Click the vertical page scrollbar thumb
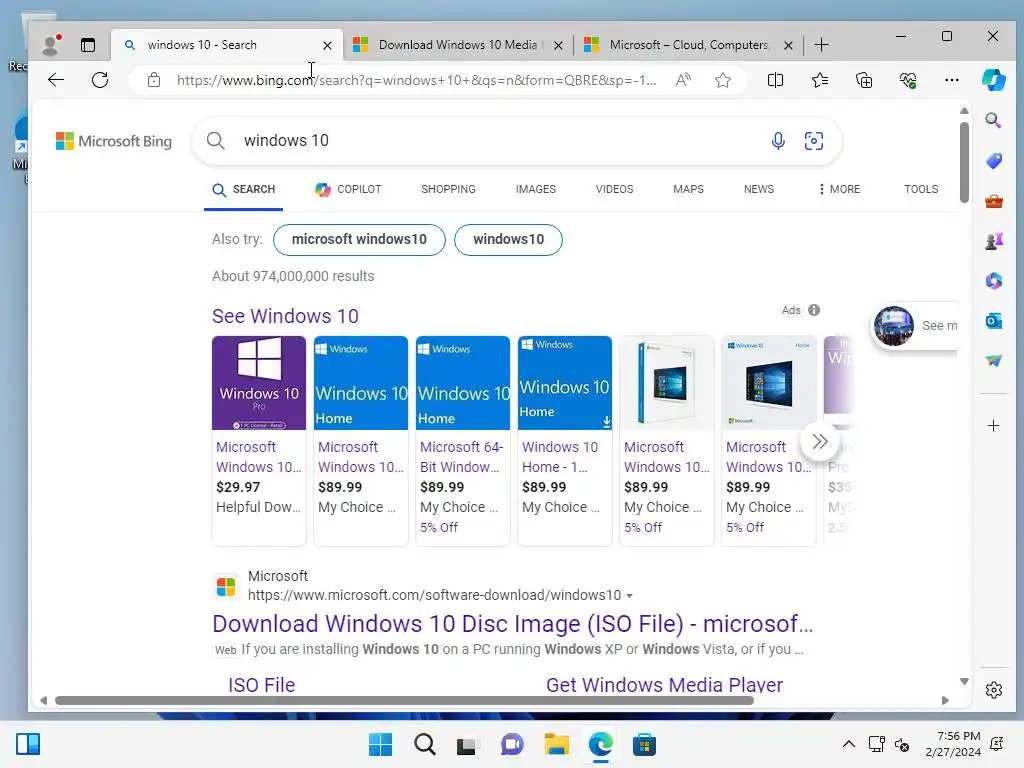 [964, 162]
